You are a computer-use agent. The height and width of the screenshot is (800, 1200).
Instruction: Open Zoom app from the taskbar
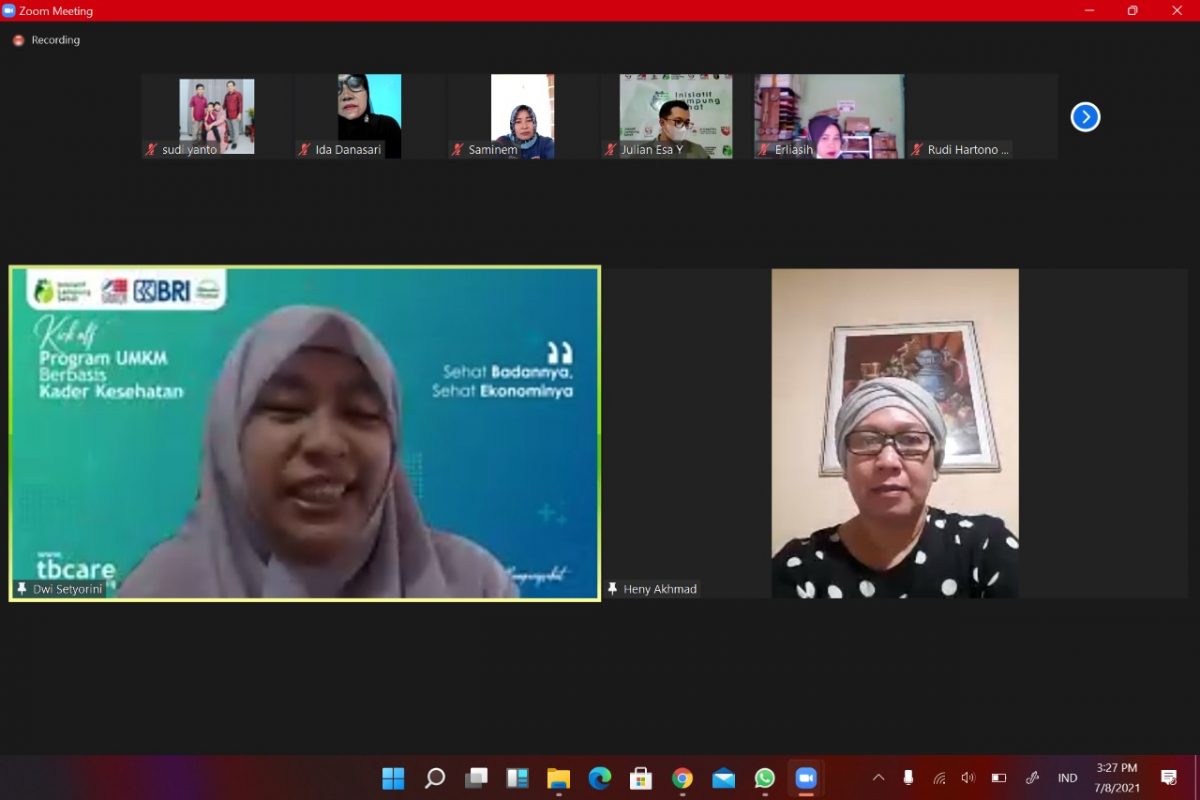point(806,778)
